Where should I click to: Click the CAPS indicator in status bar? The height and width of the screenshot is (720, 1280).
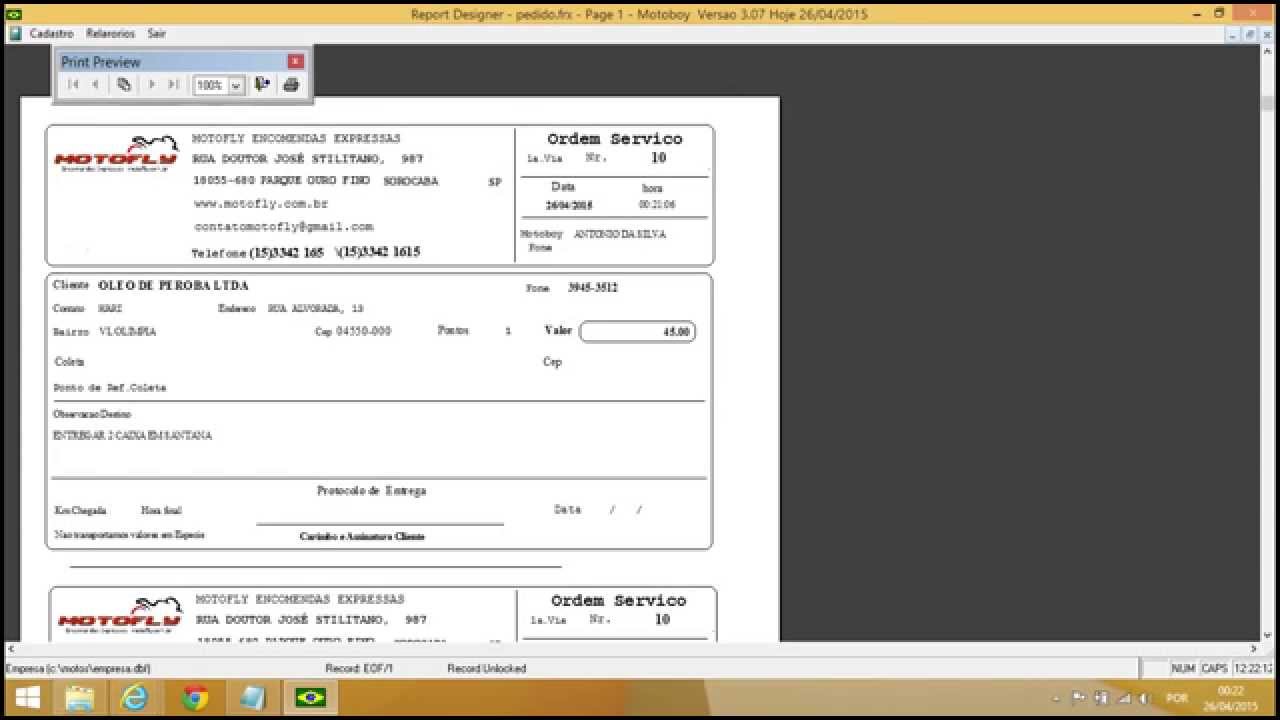pos(1214,668)
